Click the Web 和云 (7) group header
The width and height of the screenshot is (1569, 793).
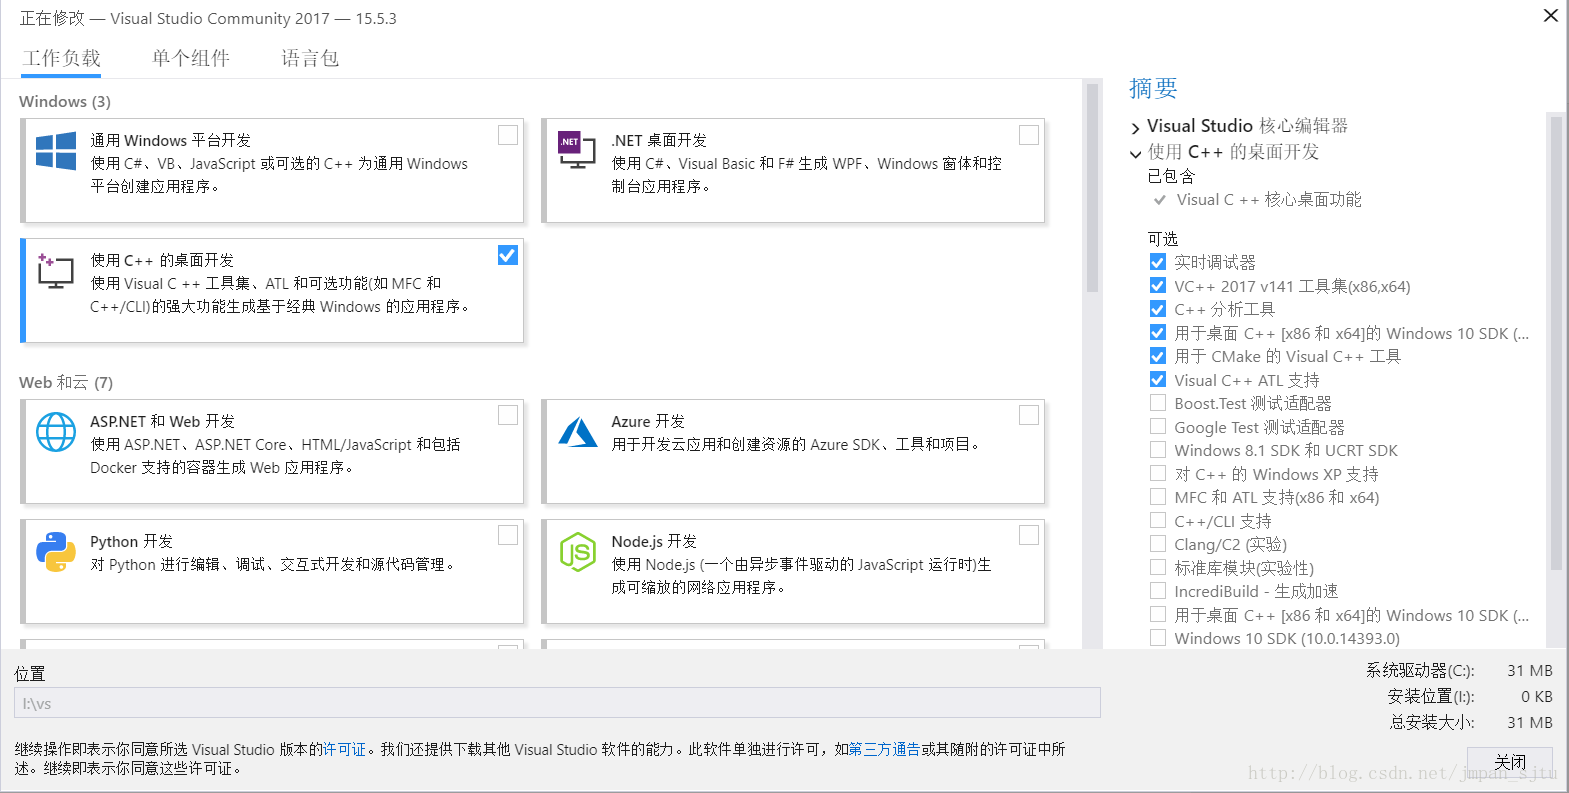tap(66, 382)
